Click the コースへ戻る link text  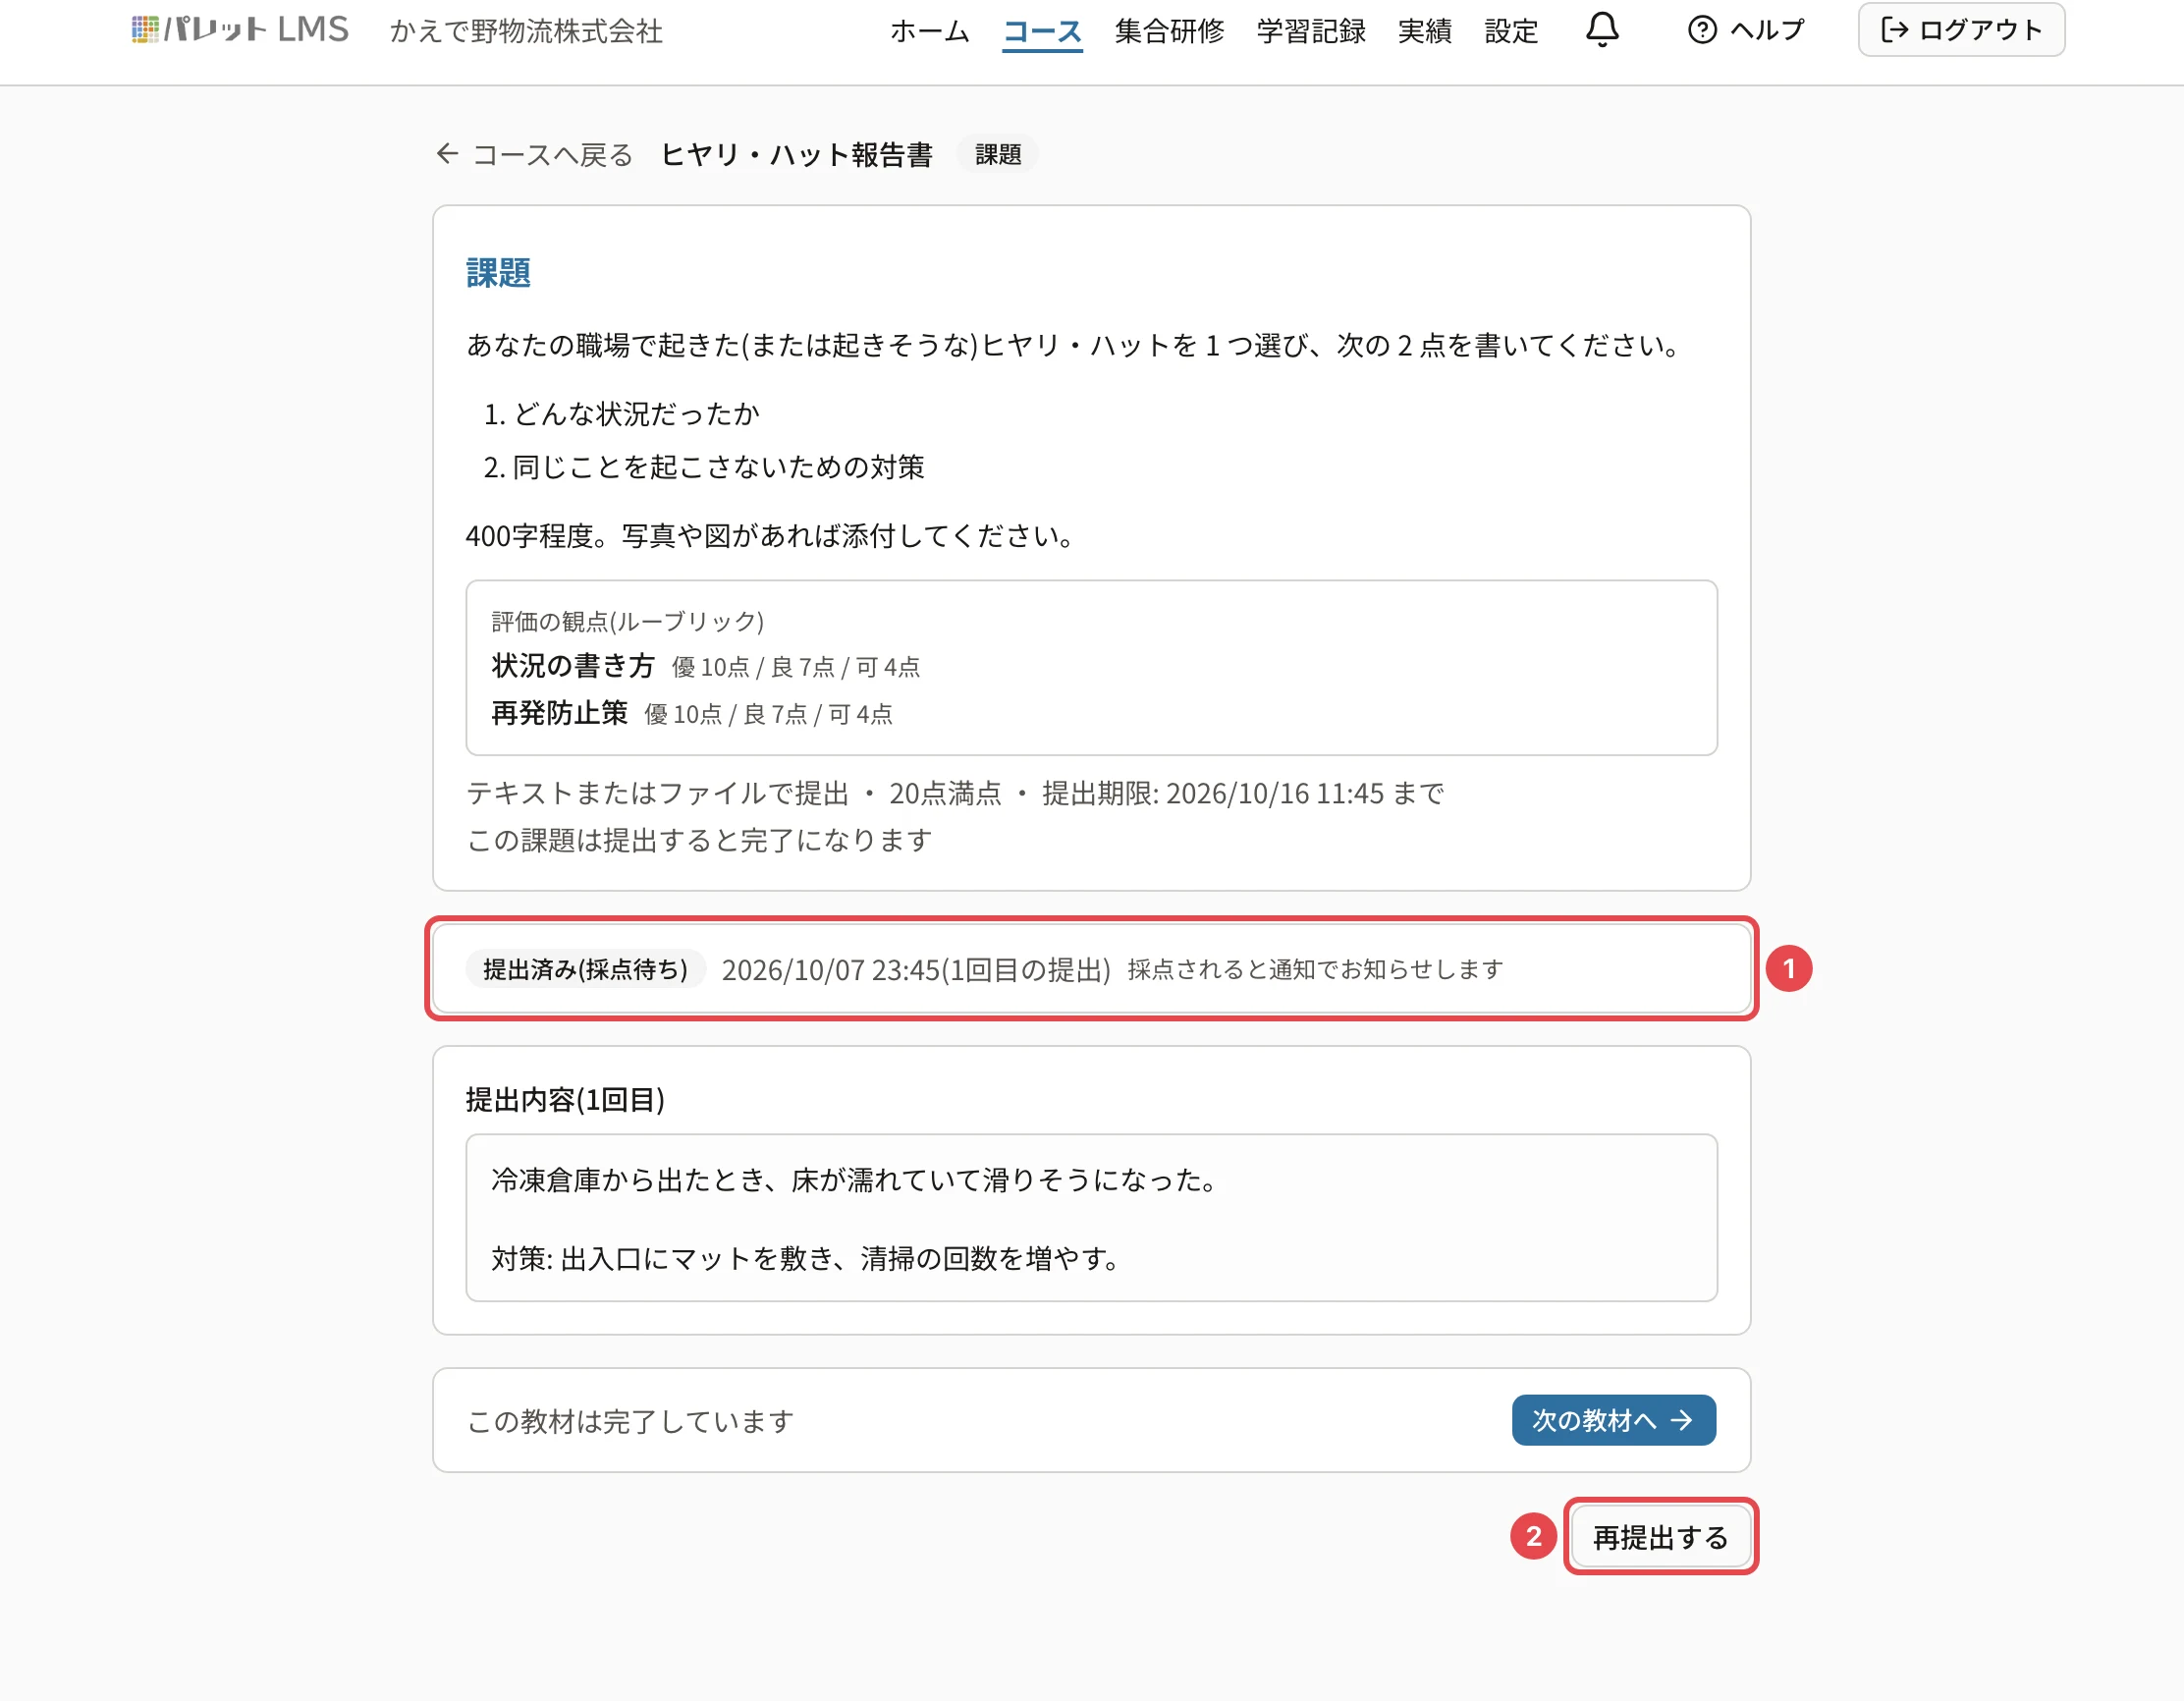pos(553,155)
